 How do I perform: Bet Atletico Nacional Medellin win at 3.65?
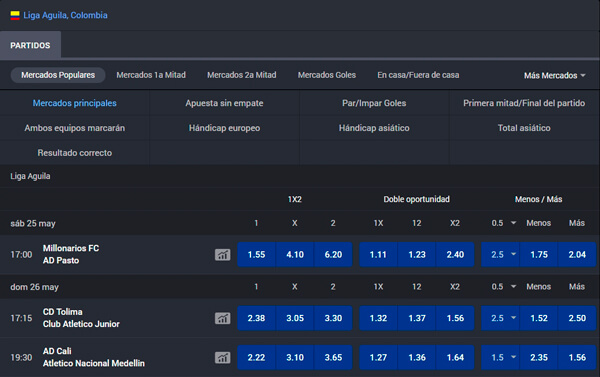click(333, 357)
